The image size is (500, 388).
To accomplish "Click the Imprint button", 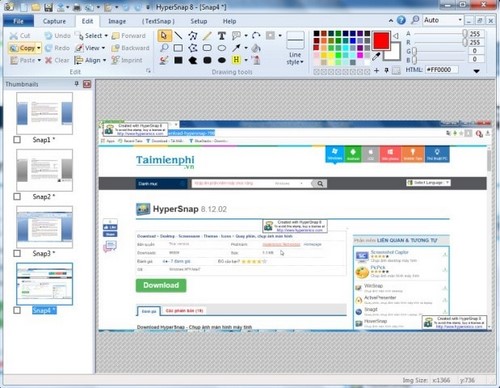I will [x=127, y=60].
